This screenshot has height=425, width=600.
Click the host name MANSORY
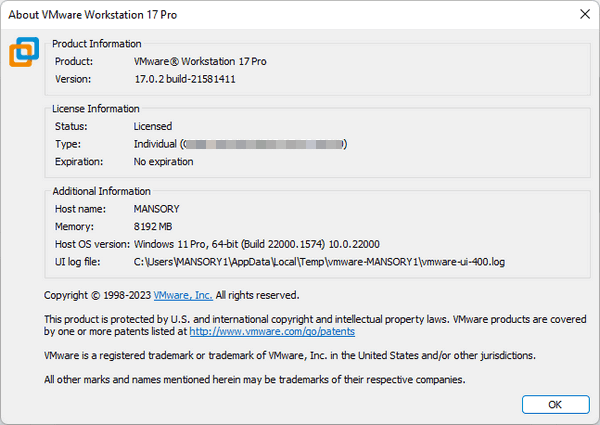pos(156,209)
